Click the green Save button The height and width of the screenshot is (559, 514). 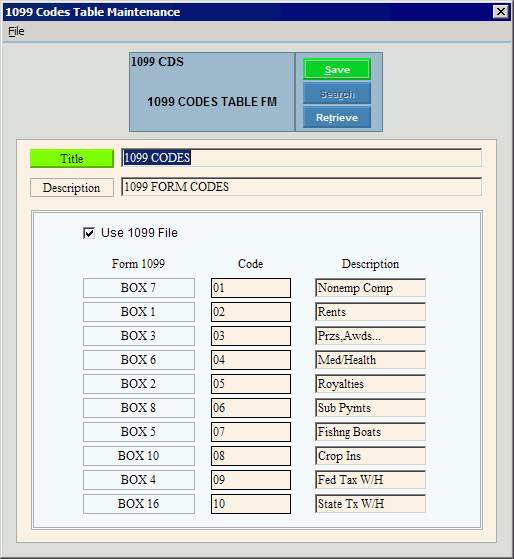pyautogui.click(x=337, y=69)
